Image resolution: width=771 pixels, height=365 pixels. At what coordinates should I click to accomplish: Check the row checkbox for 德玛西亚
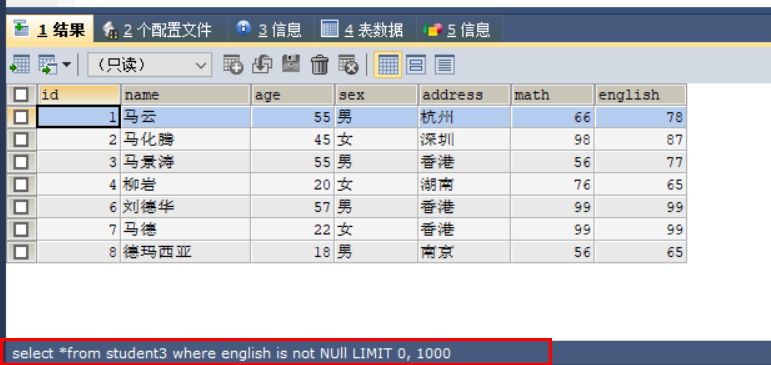point(21,252)
